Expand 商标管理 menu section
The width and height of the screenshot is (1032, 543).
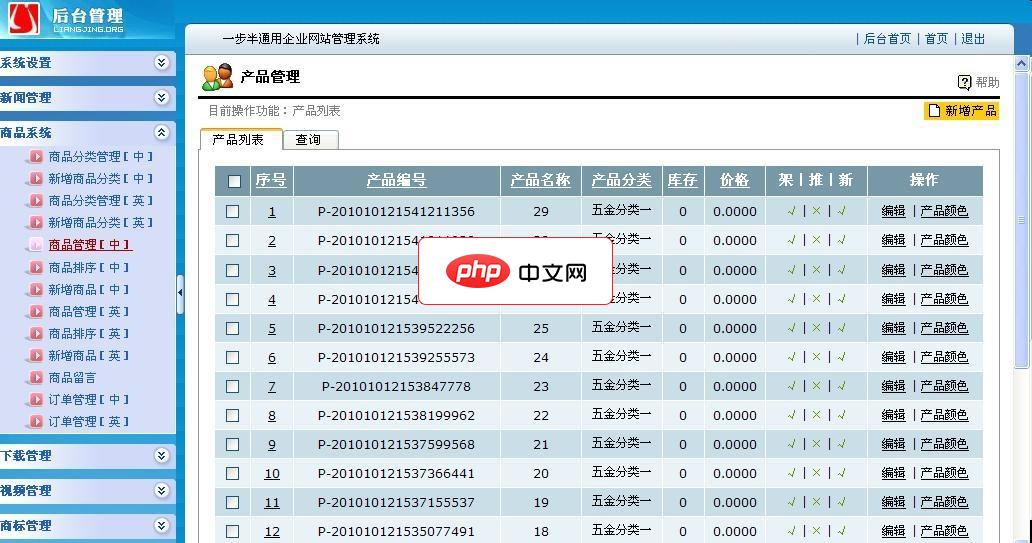pyautogui.click(x=161, y=525)
